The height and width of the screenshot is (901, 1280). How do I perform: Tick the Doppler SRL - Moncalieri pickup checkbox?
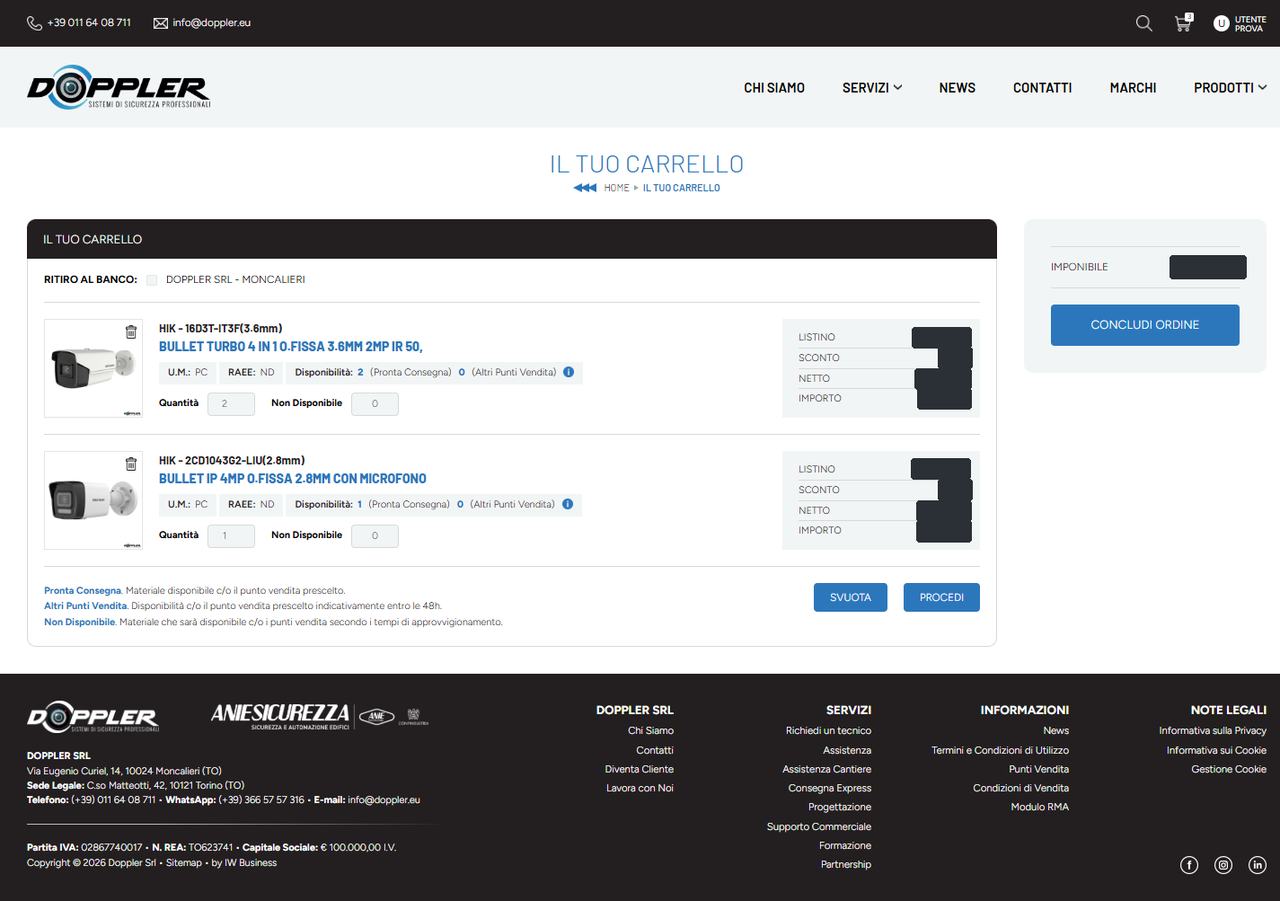coord(152,280)
